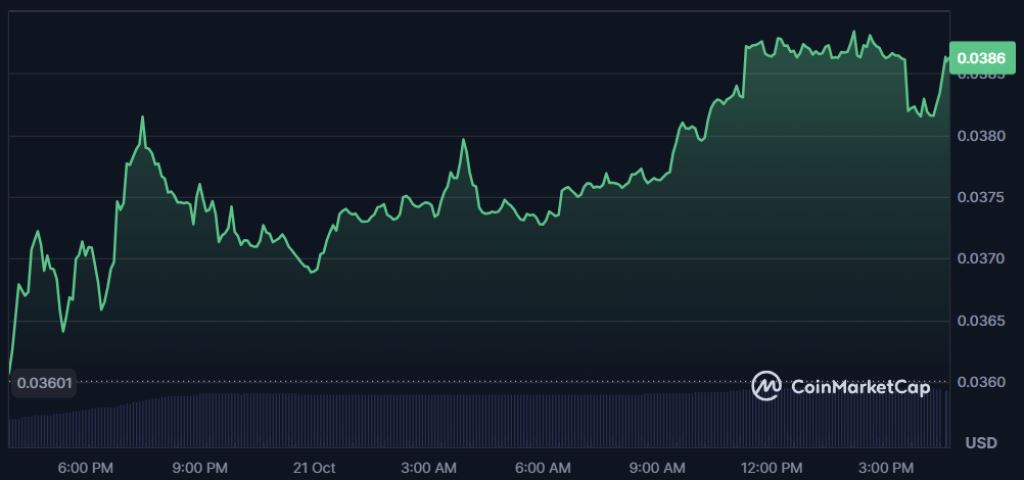Viewport: 1024px width, 480px height.
Task: Select the 0.0370 price axis label
Action: click(981, 259)
